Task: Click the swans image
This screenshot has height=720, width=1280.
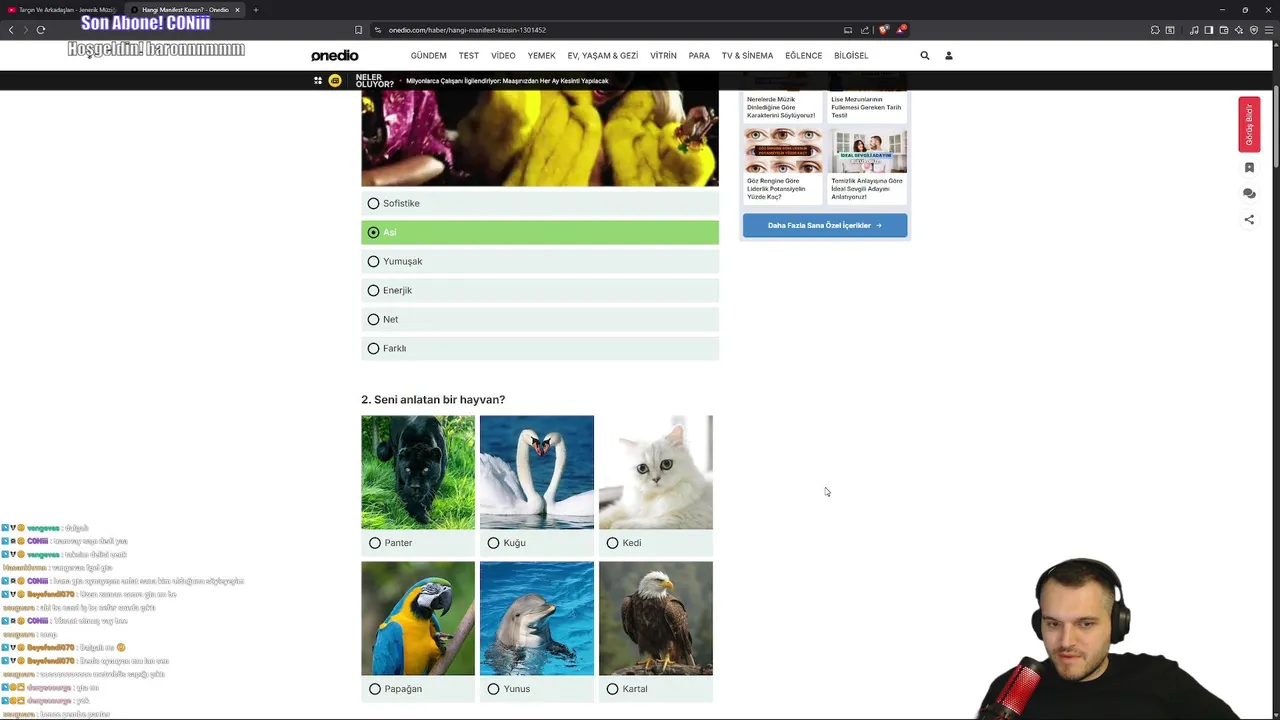Action: (537, 472)
